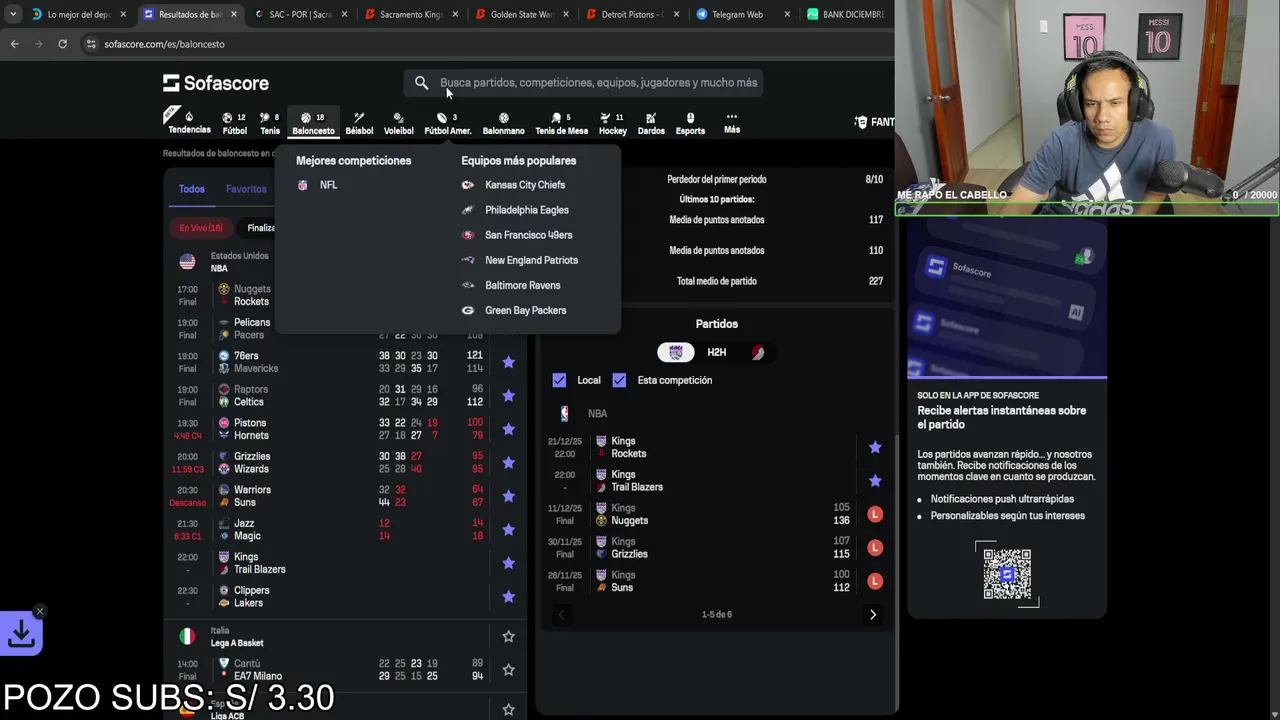
Task: Go to next page of Partidos
Action: 872,614
